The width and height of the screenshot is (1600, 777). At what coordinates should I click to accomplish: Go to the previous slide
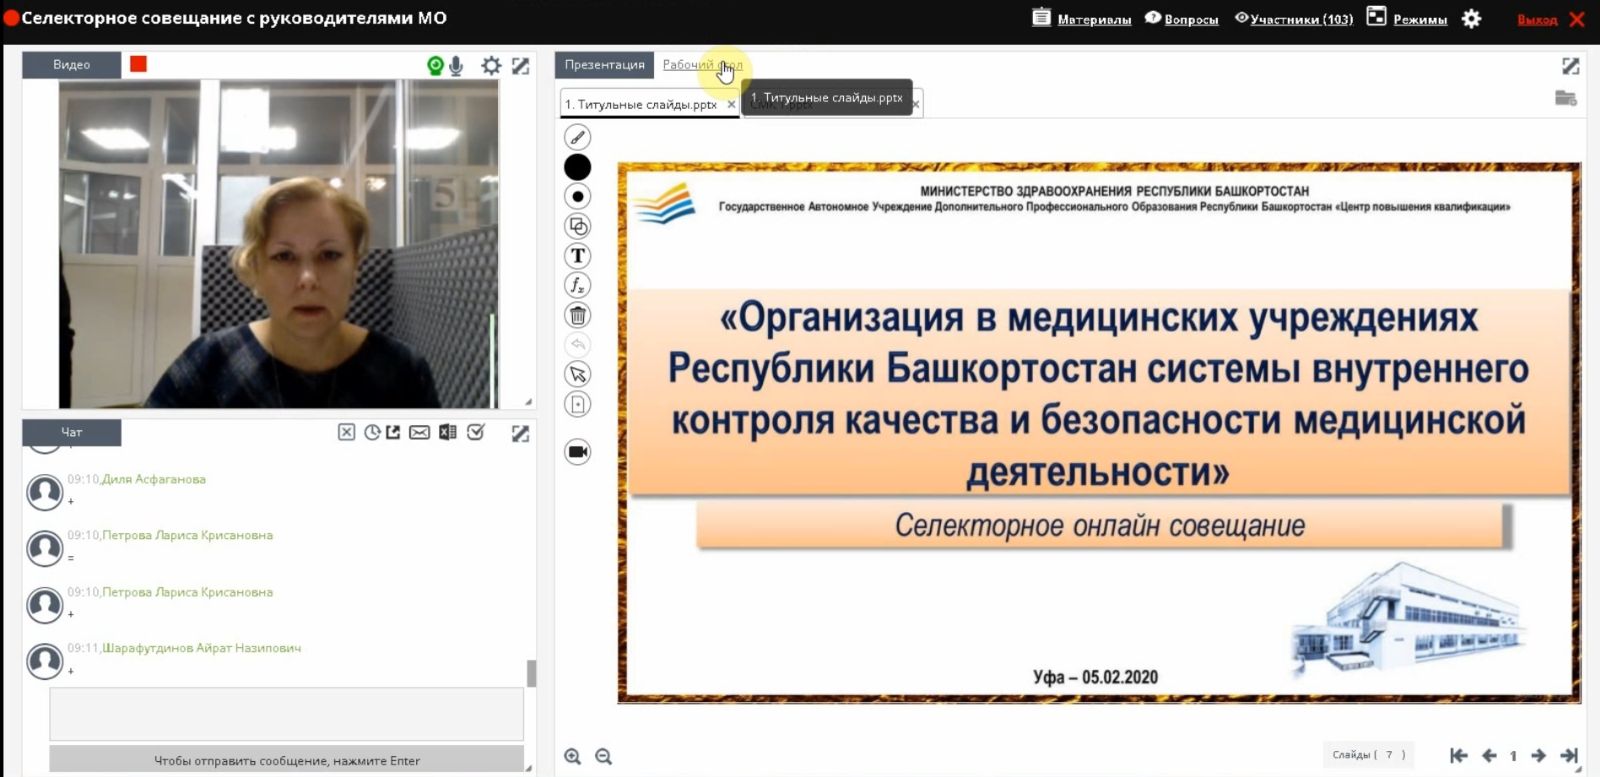pyautogui.click(x=1489, y=756)
